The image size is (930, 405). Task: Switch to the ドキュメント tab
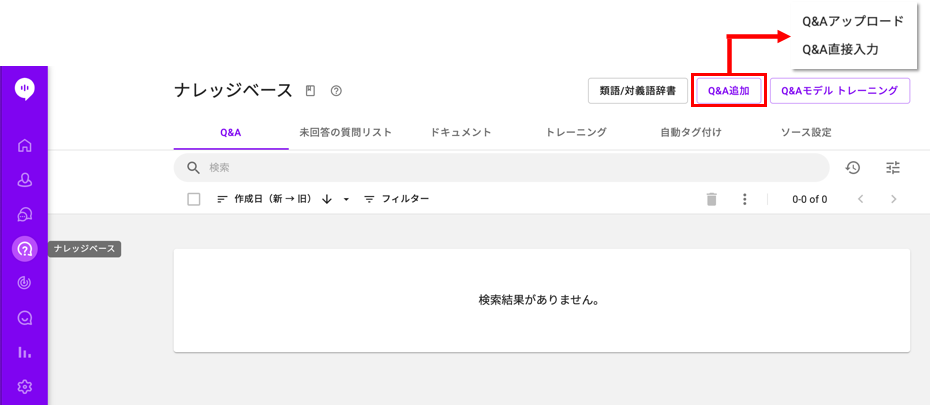[461, 132]
